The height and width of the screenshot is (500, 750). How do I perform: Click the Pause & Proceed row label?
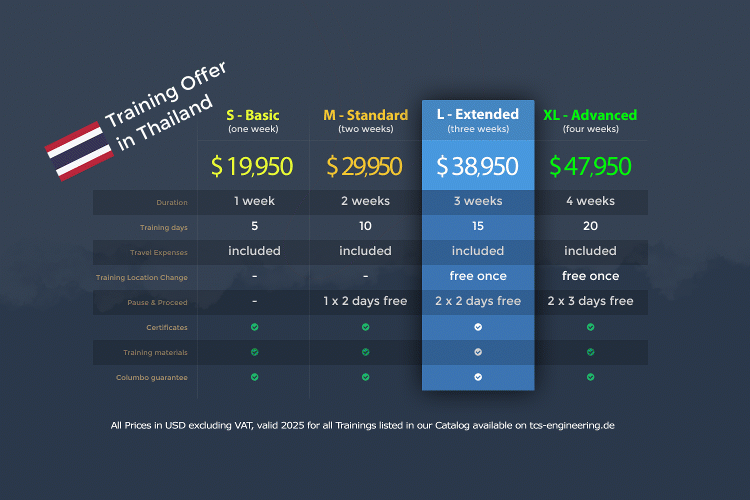[x=143, y=302]
